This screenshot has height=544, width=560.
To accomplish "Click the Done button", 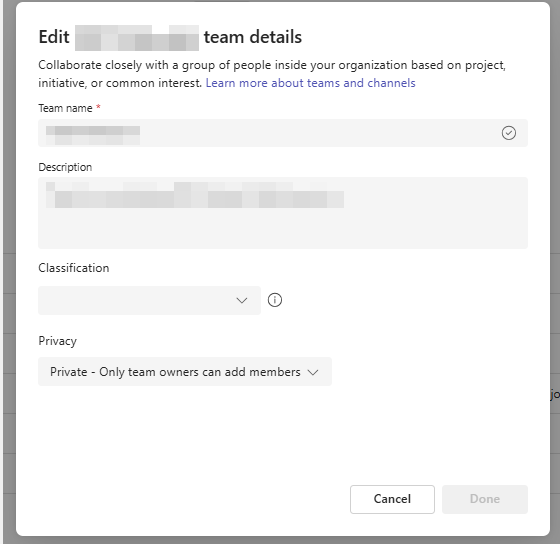I will pos(485,499).
